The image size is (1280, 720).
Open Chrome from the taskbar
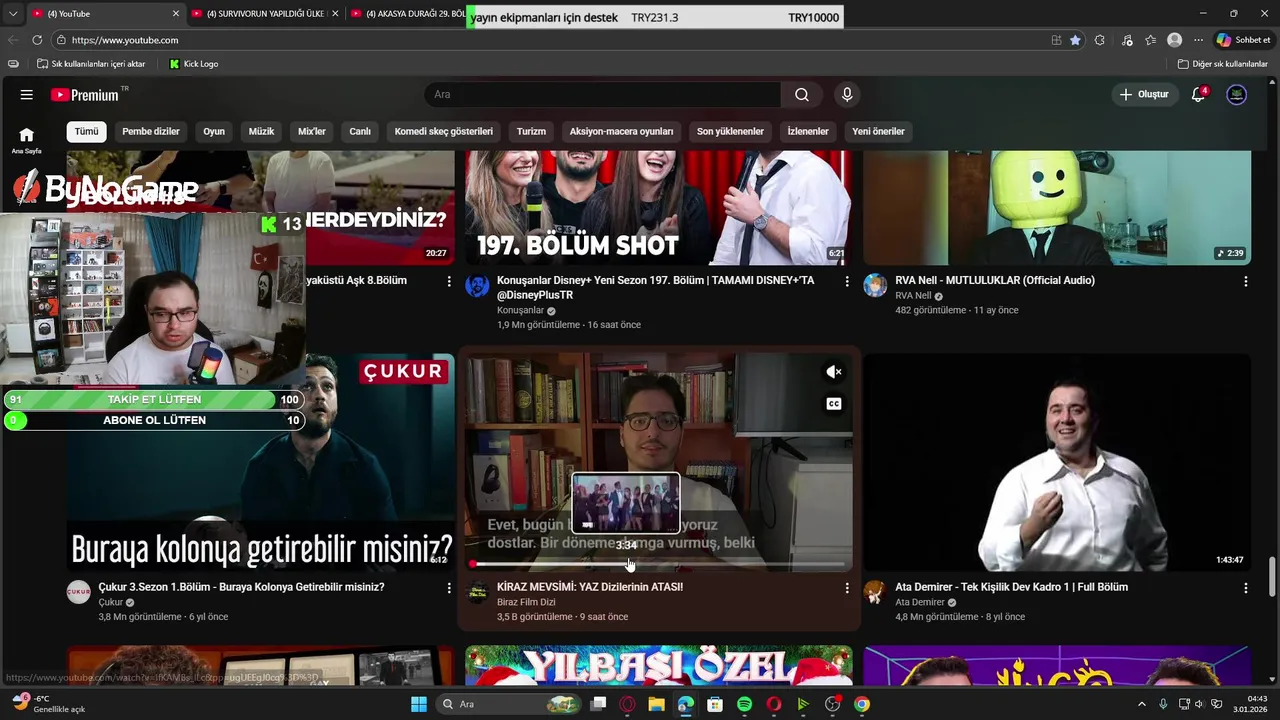[x=862, y=704]
